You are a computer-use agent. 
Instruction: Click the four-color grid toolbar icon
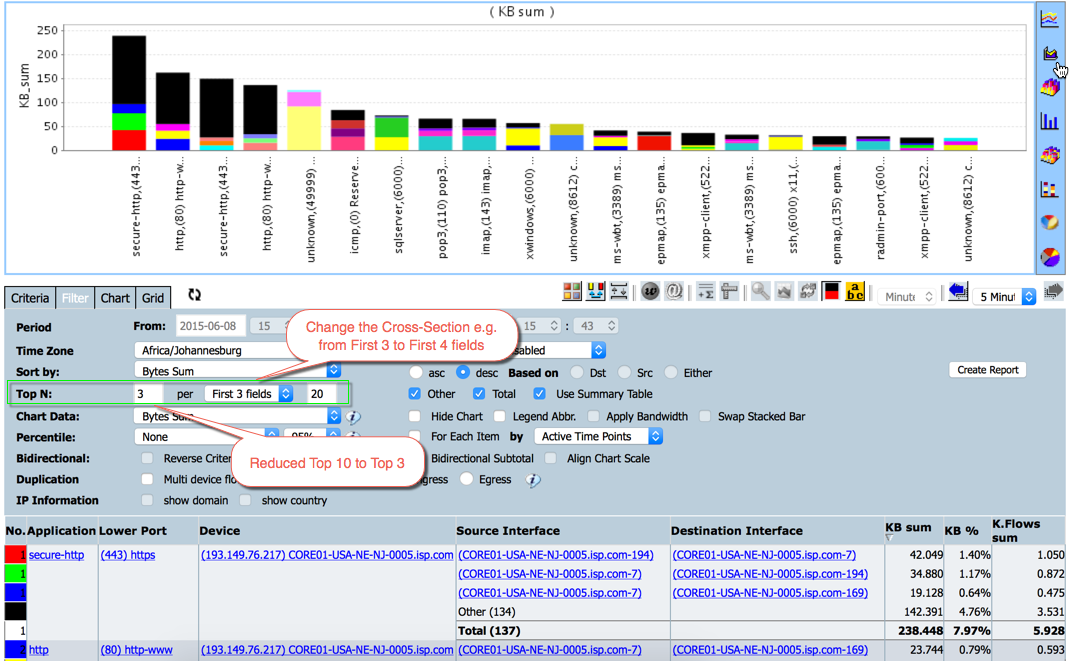572,292
